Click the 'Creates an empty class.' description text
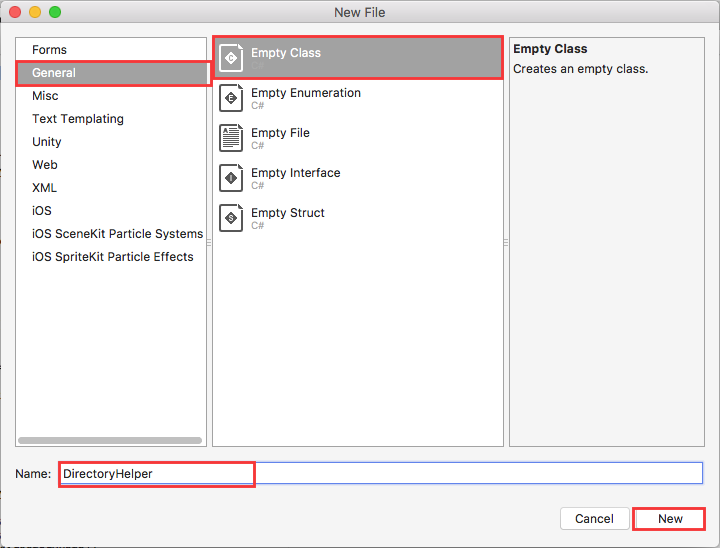The image size is (720, 548). point(580,69)
